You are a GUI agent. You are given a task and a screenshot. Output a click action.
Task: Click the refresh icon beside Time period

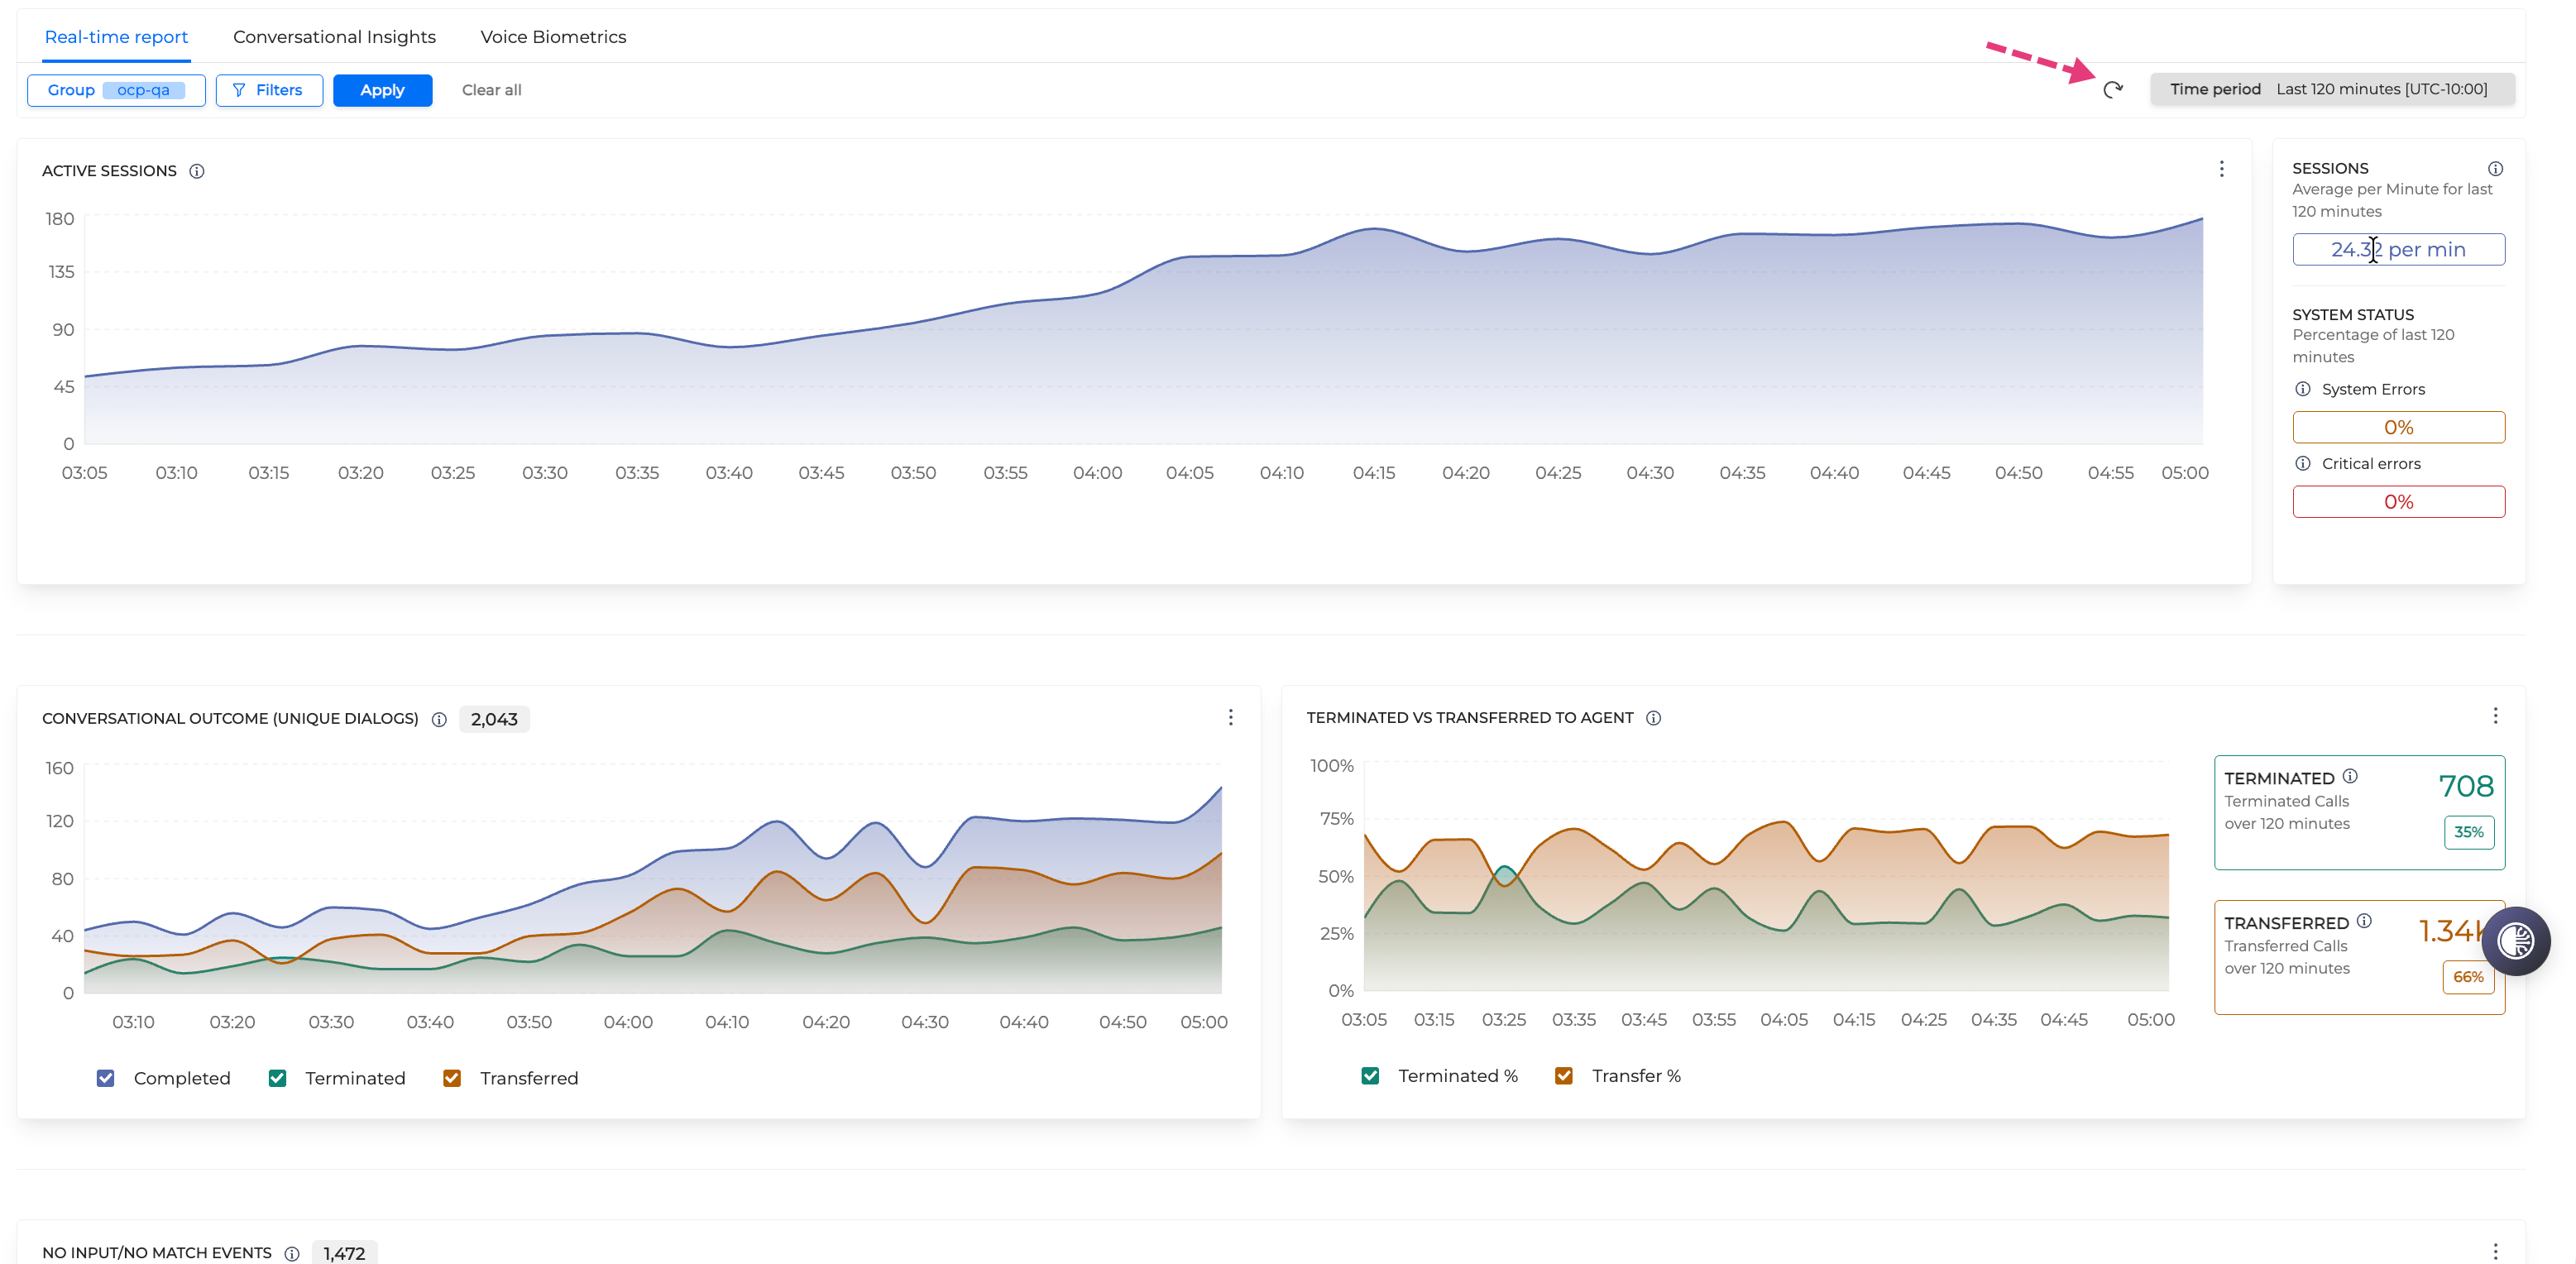(2112, 90)
